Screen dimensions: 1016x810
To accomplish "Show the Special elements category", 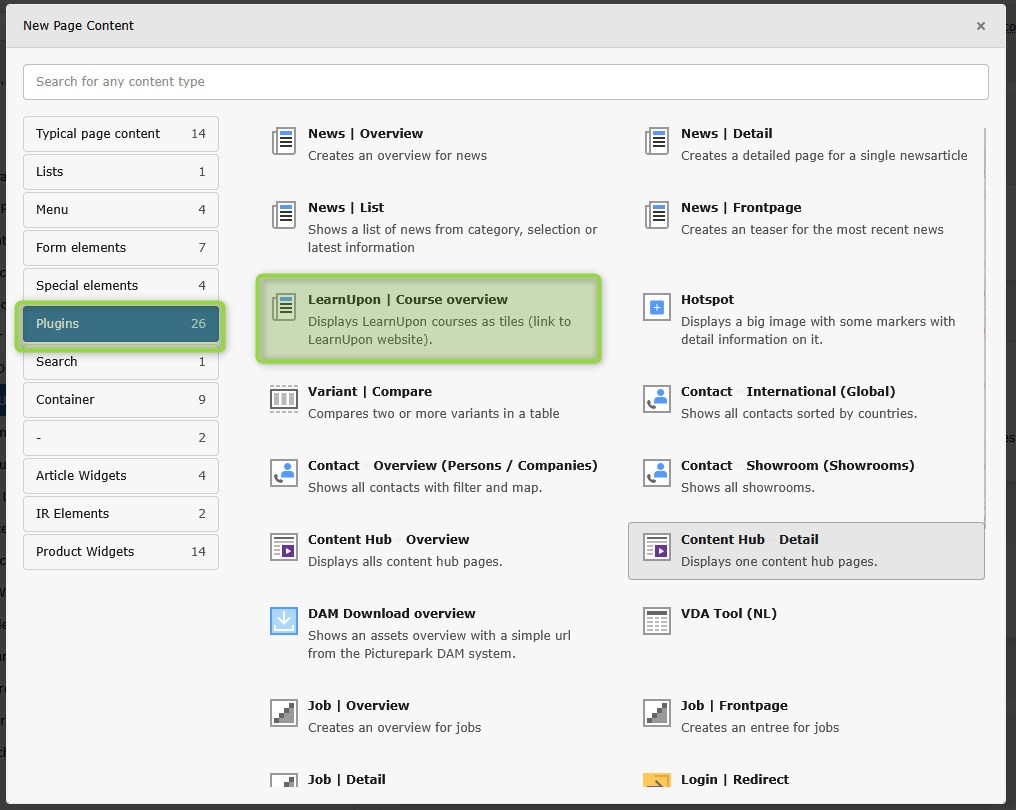I will [121, 286].
